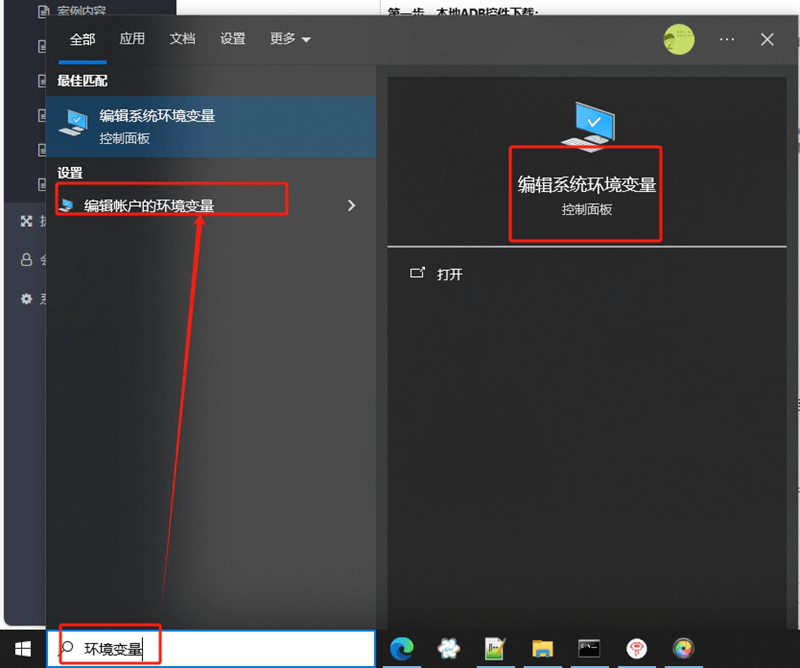
Task: Click the 打开 open-window icon
Action: (417, 274)
